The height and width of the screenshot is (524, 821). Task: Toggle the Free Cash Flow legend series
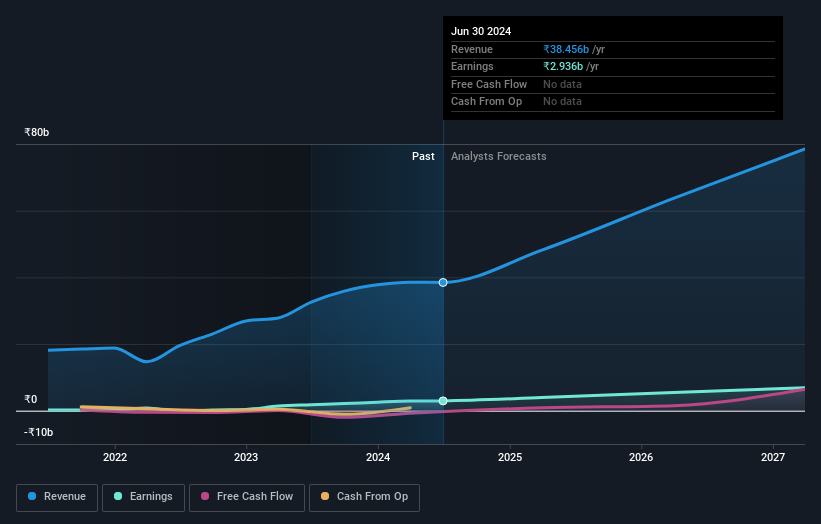[247, 497]
